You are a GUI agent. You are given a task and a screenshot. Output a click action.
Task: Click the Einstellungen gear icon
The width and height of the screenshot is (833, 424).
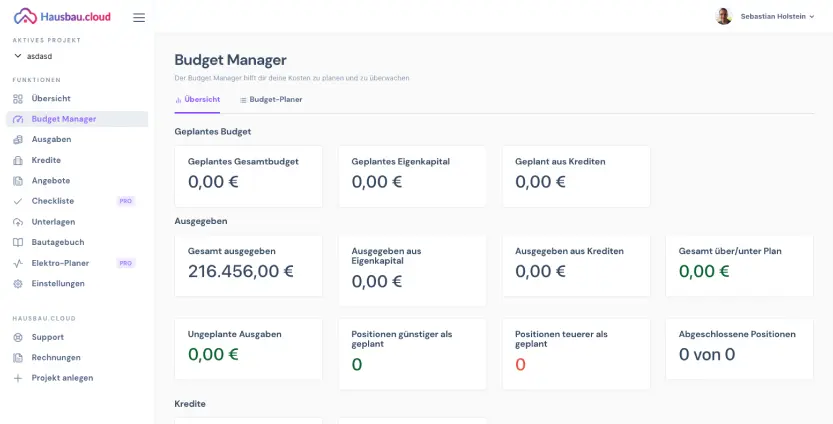click(x=18, y=284)
